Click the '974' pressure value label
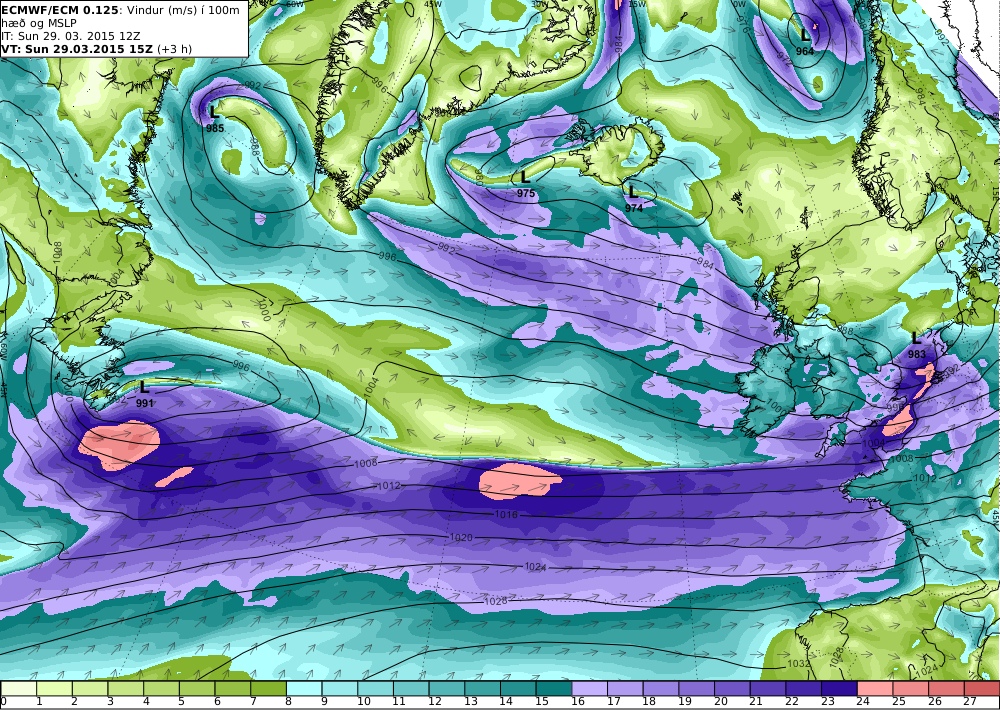1000x710 pixels. click(634, 208)
